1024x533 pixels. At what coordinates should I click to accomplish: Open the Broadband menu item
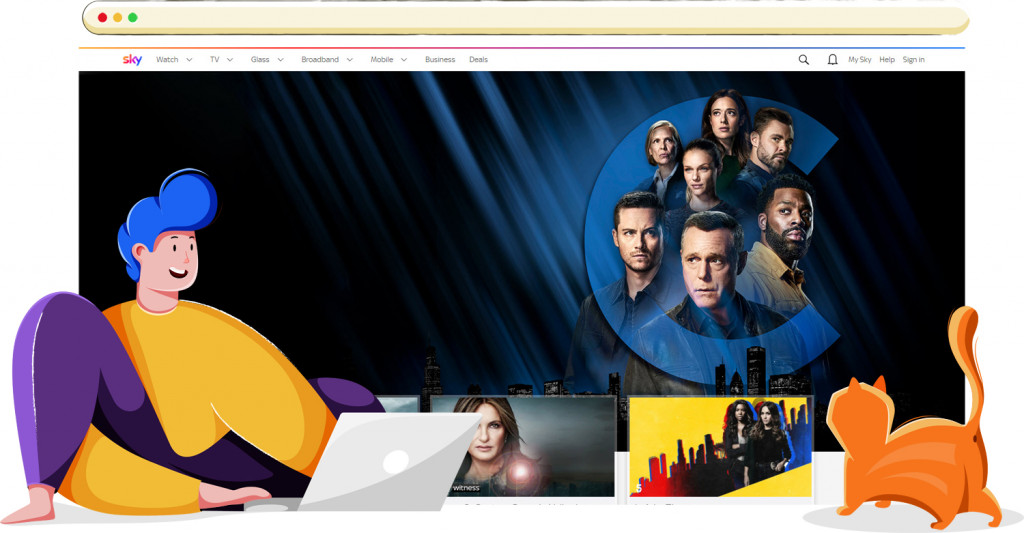(320, 59)
